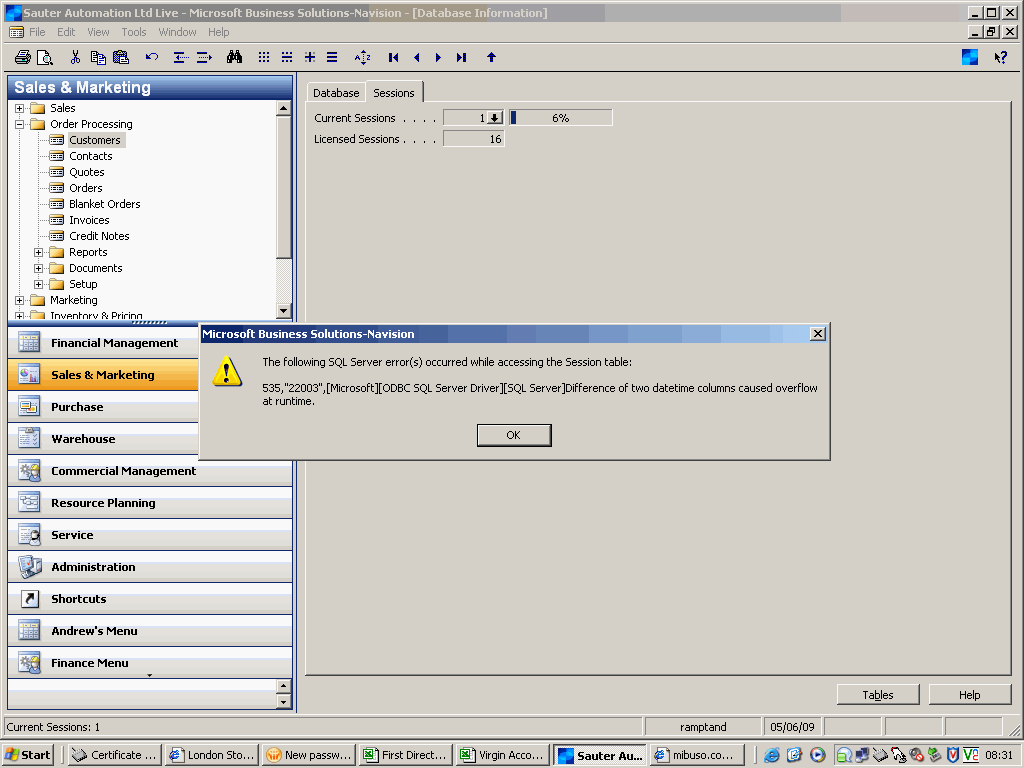Click the Navision logo icon in toolbar

tap(970, 57)
